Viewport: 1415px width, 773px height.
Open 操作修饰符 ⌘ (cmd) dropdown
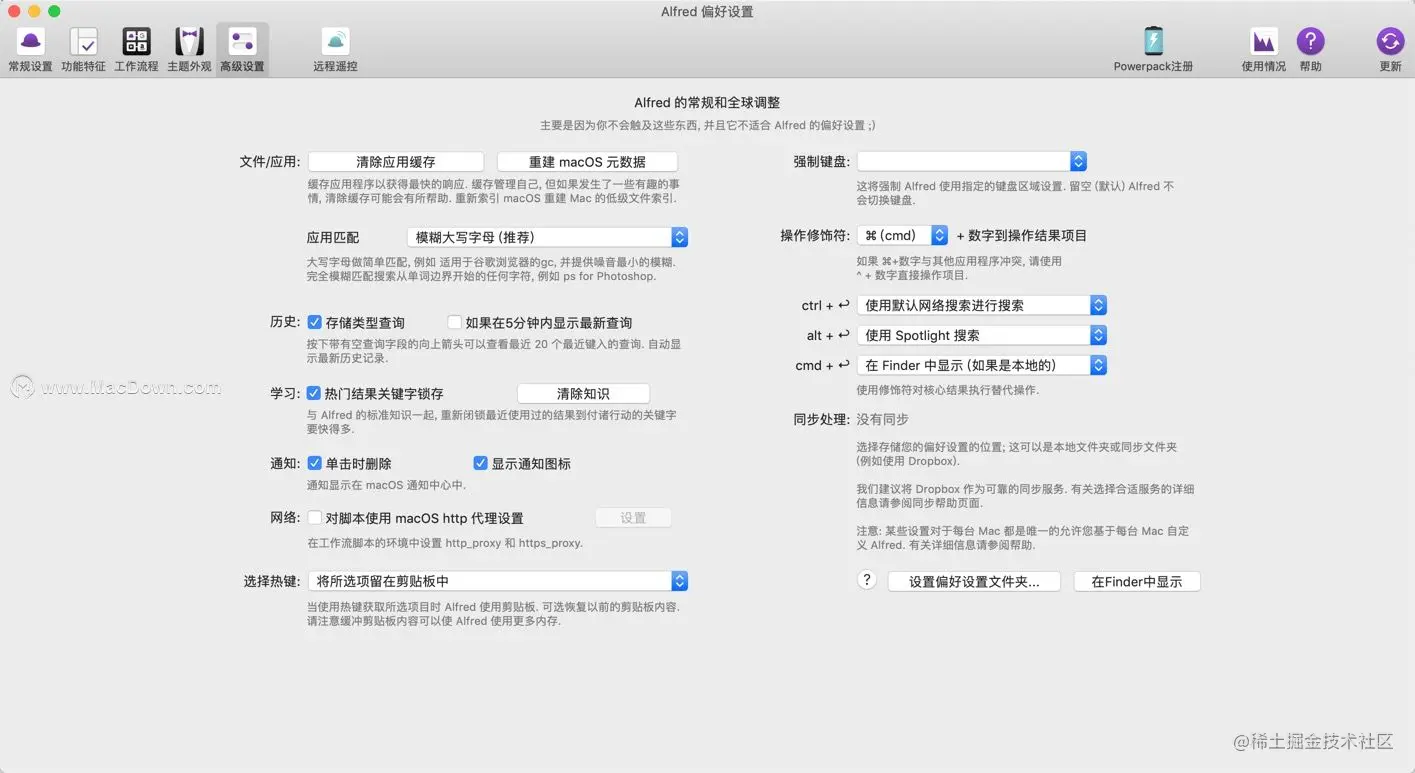[903, 235]
